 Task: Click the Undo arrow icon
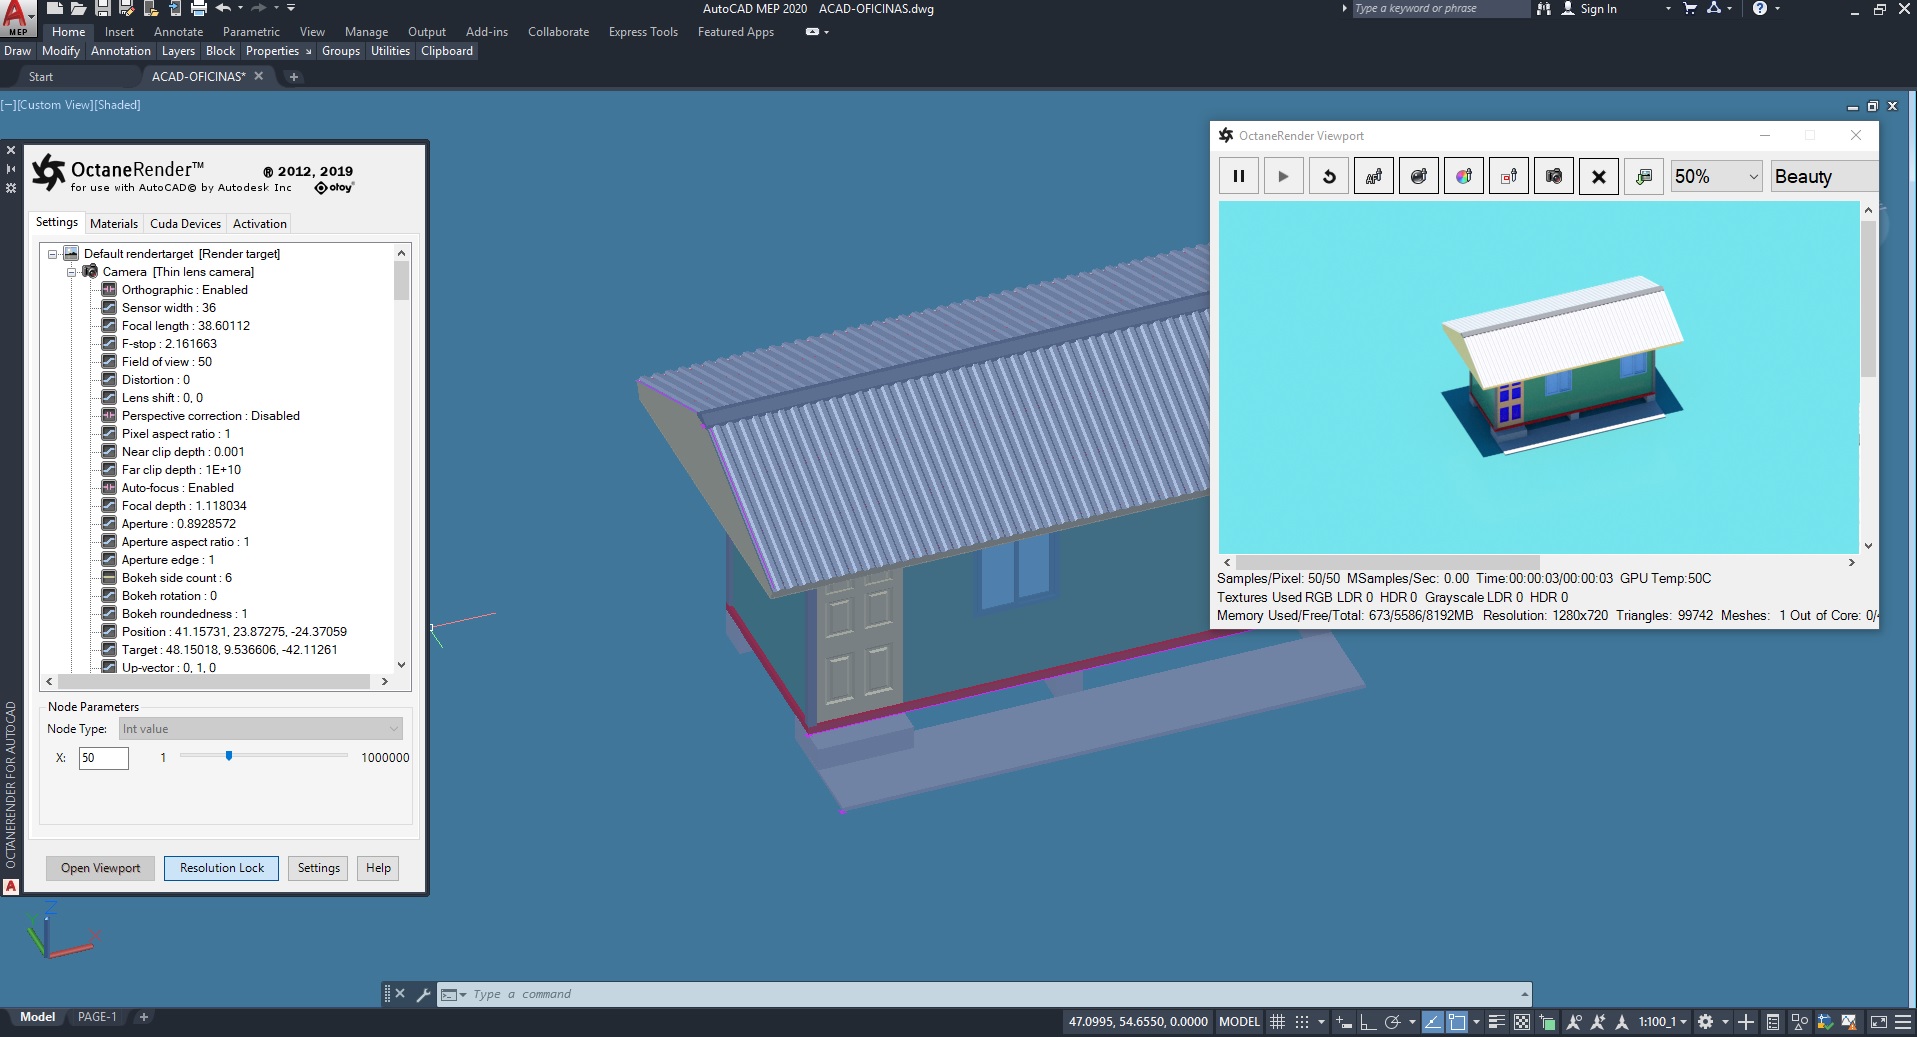point(223,9)
